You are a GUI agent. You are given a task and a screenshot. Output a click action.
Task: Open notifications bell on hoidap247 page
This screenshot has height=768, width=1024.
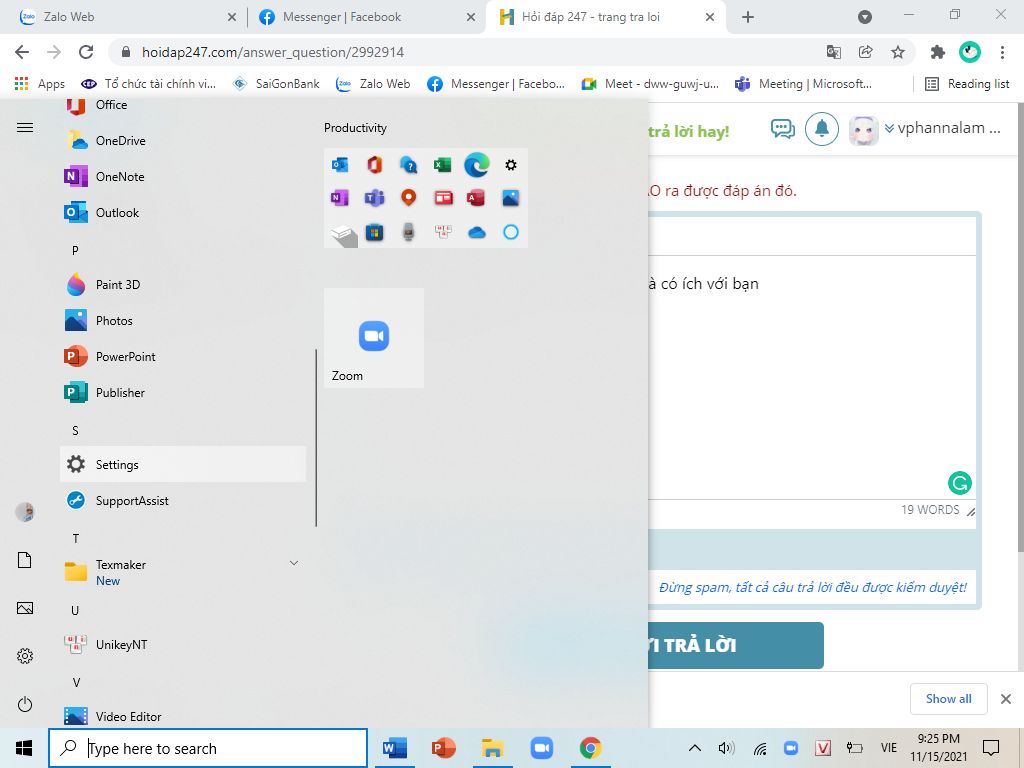[822, 129]
